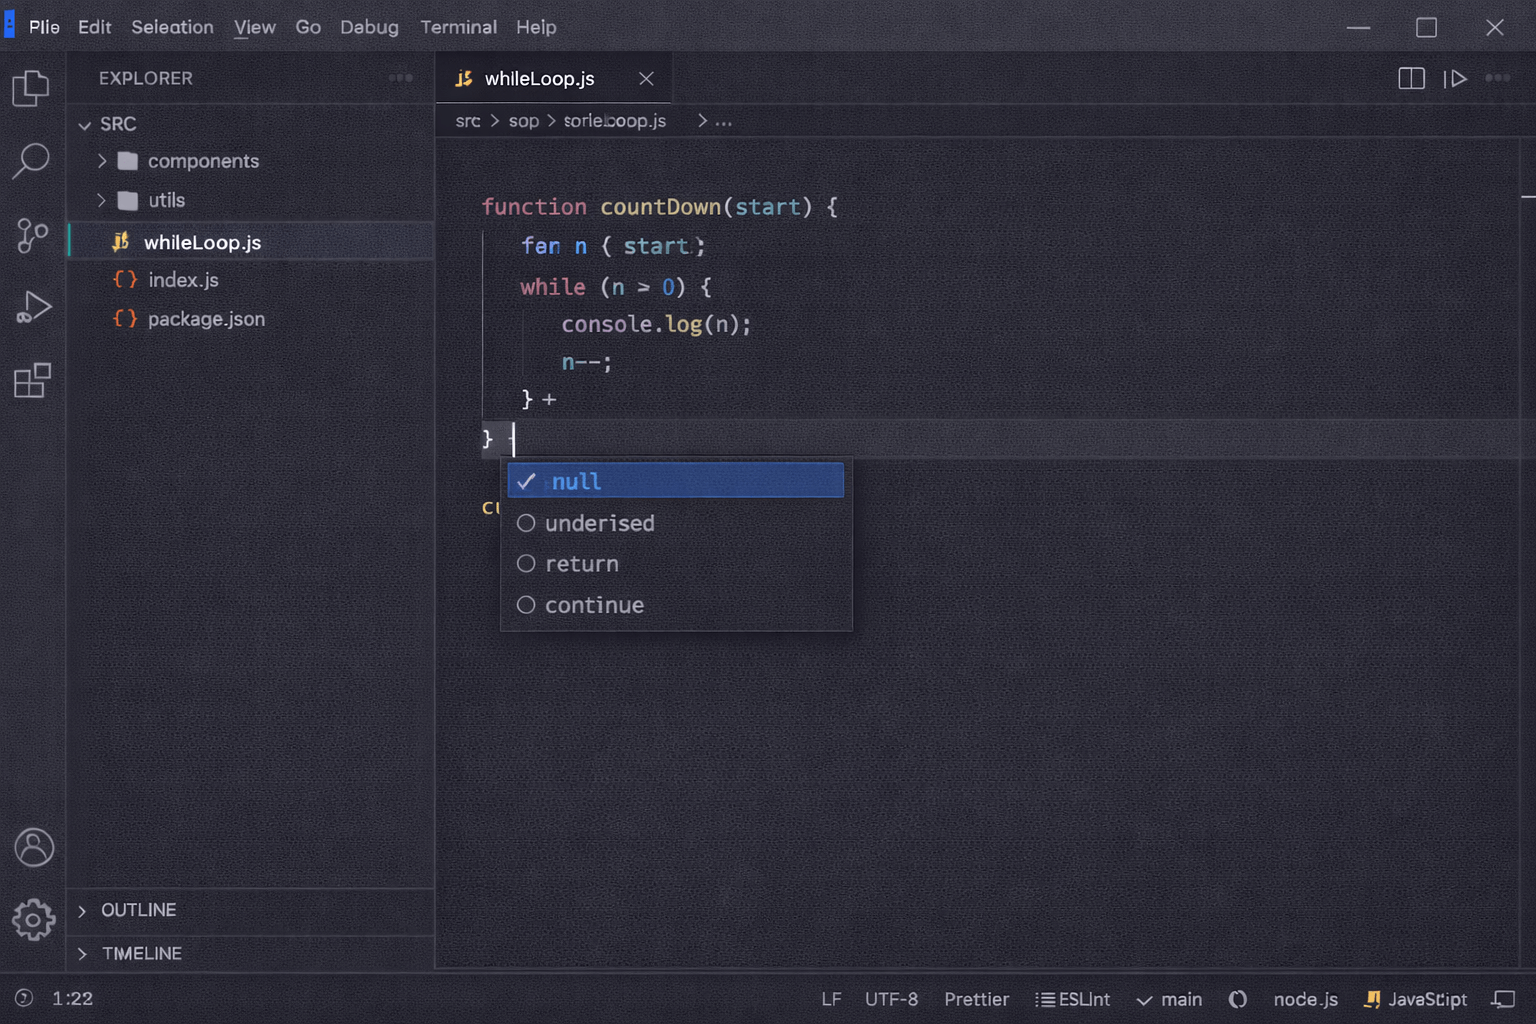Click ESLint in the status bar
This screenshot has width=1536, height=1024.
[x=1072, y=999]
